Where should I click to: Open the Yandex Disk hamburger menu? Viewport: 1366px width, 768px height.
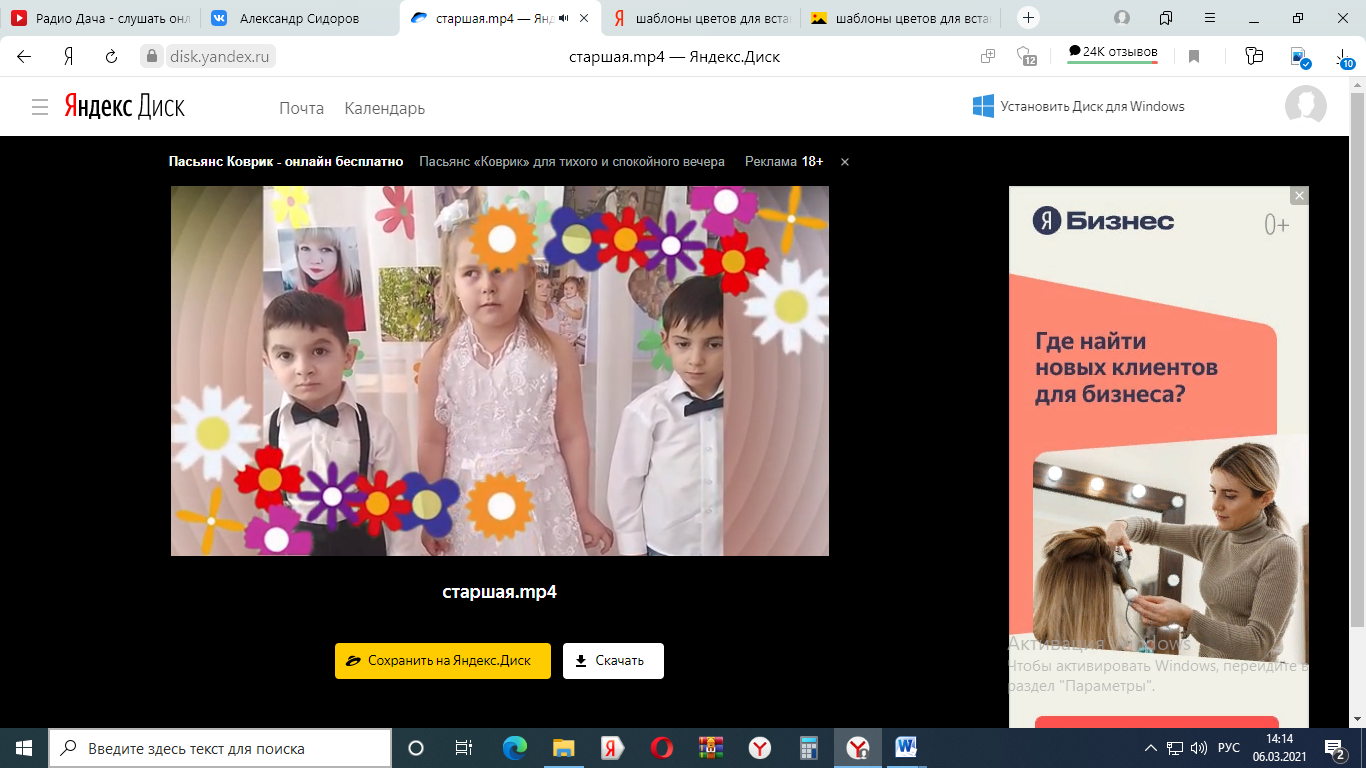click(x=40, y=107)
